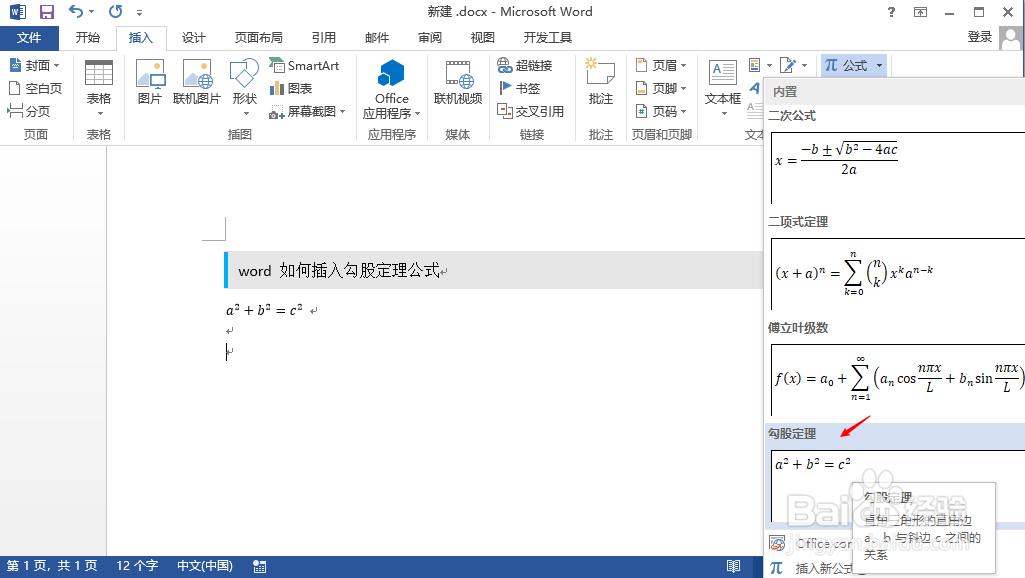1025x578 pixels.
Task: Switch to the Insert (插入) tab
Action: [141, 38]
